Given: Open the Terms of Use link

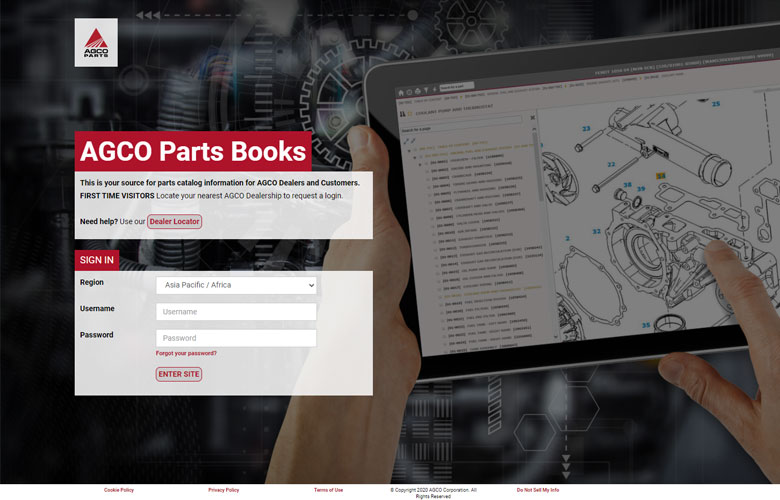Looking at the screenshot, I should tap(328, 490).
